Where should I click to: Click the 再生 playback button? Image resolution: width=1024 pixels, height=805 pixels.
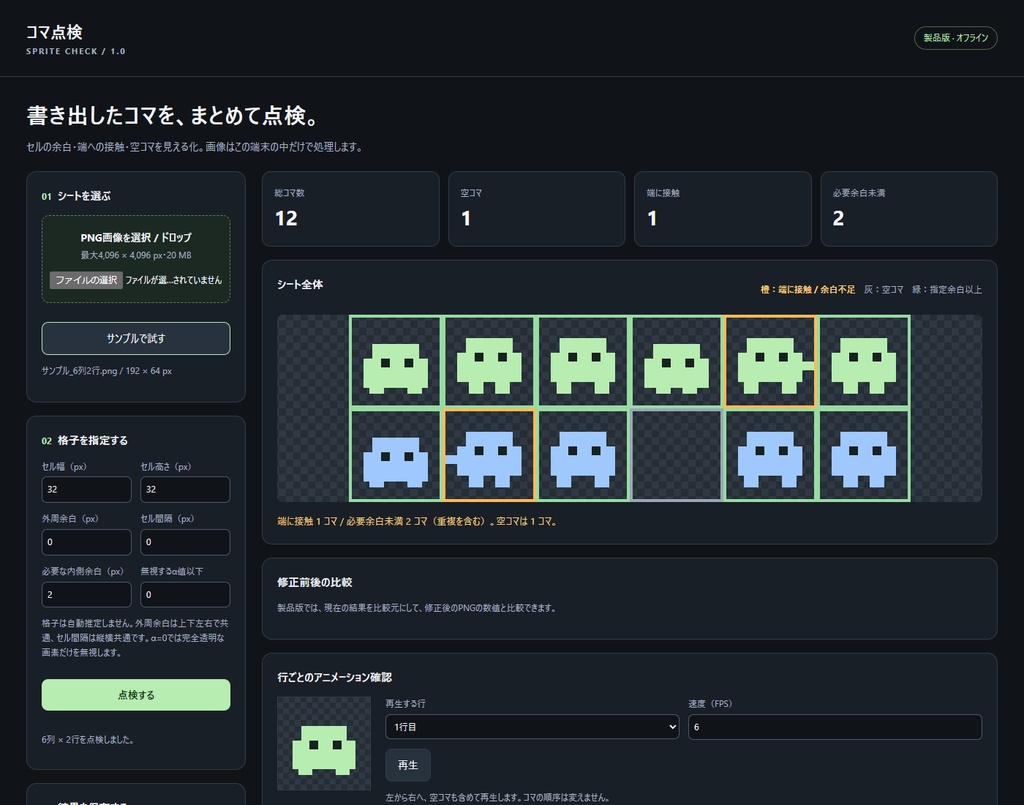point(408,765)
